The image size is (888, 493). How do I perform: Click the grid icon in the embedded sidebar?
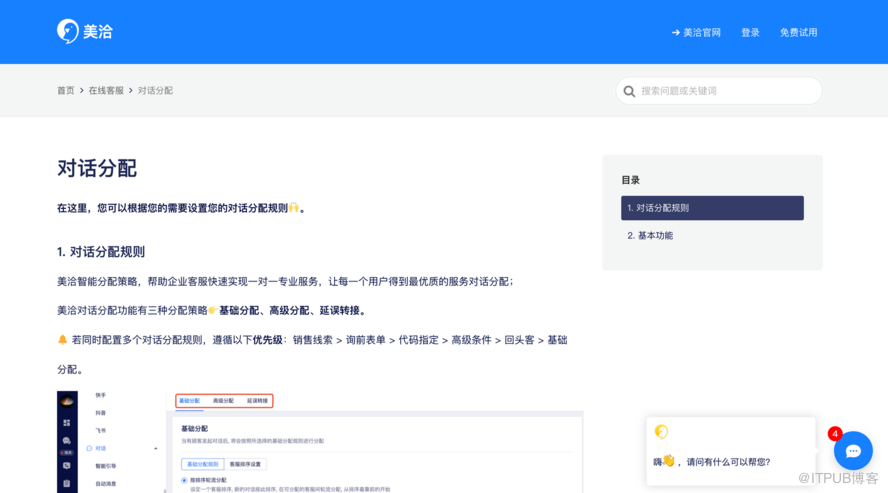(67, 423)
